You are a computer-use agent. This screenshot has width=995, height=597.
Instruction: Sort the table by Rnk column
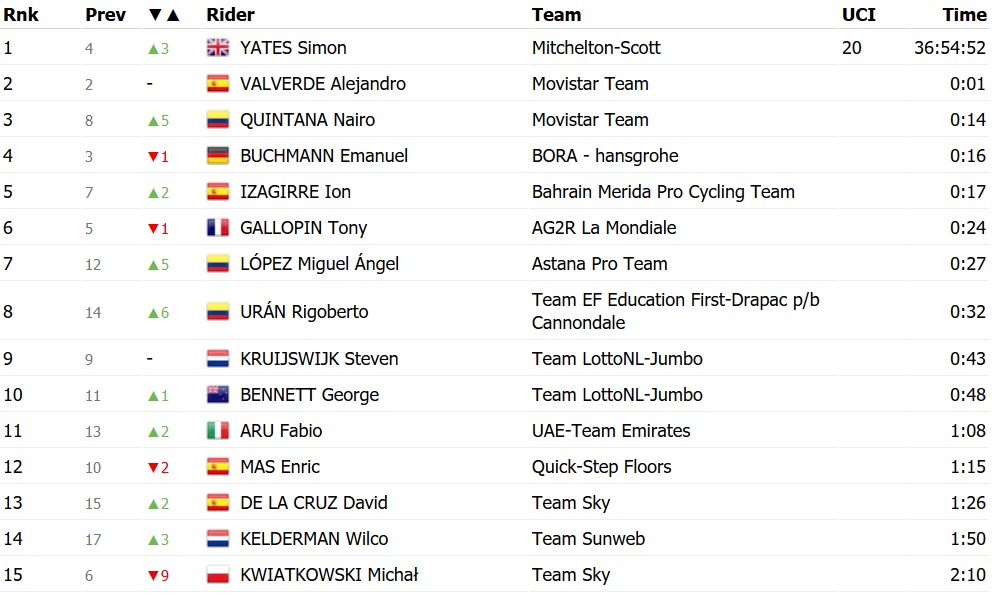click(20, 15)
